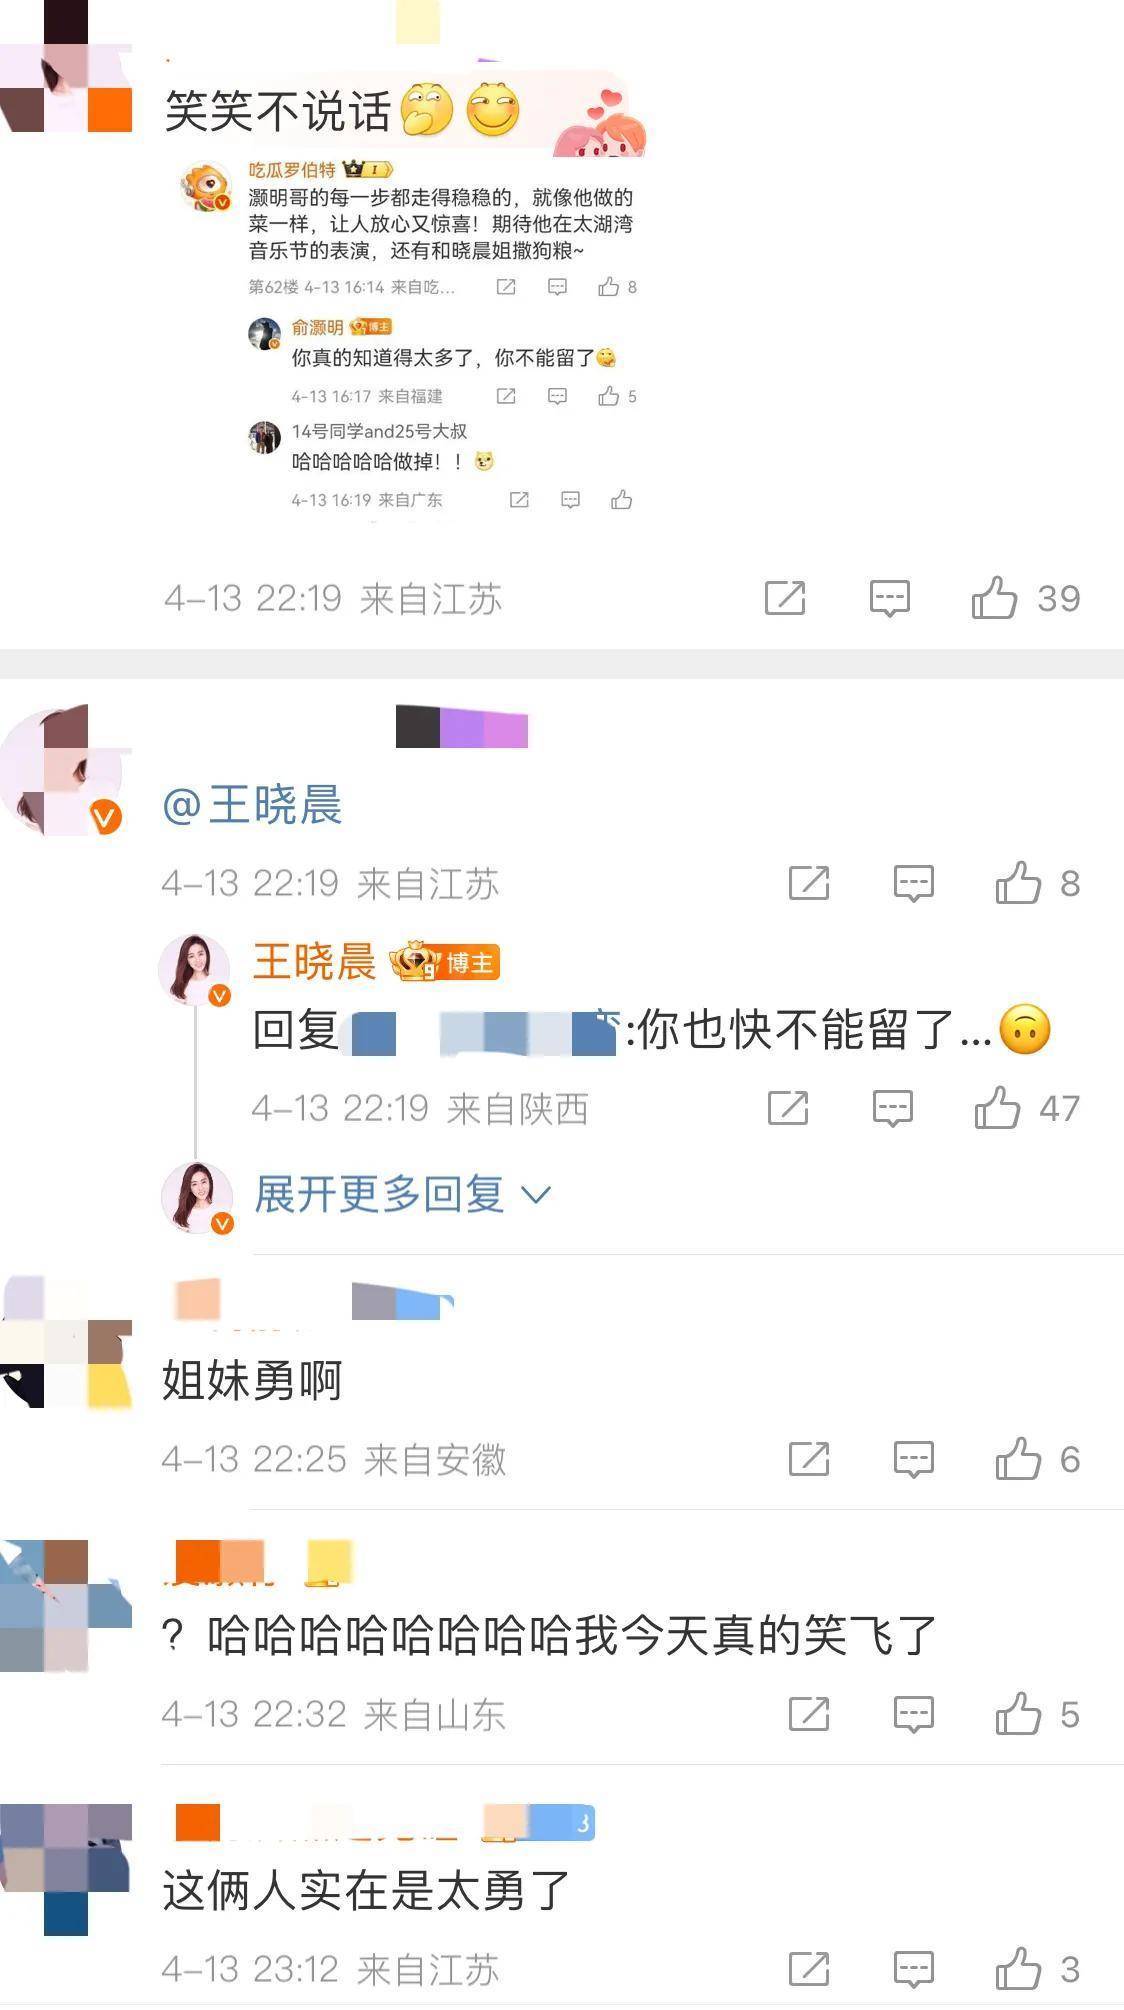Reply to the 姐妹勇啊 comment
This screenshot has height=2010, width=1124.
point(913,1459)
